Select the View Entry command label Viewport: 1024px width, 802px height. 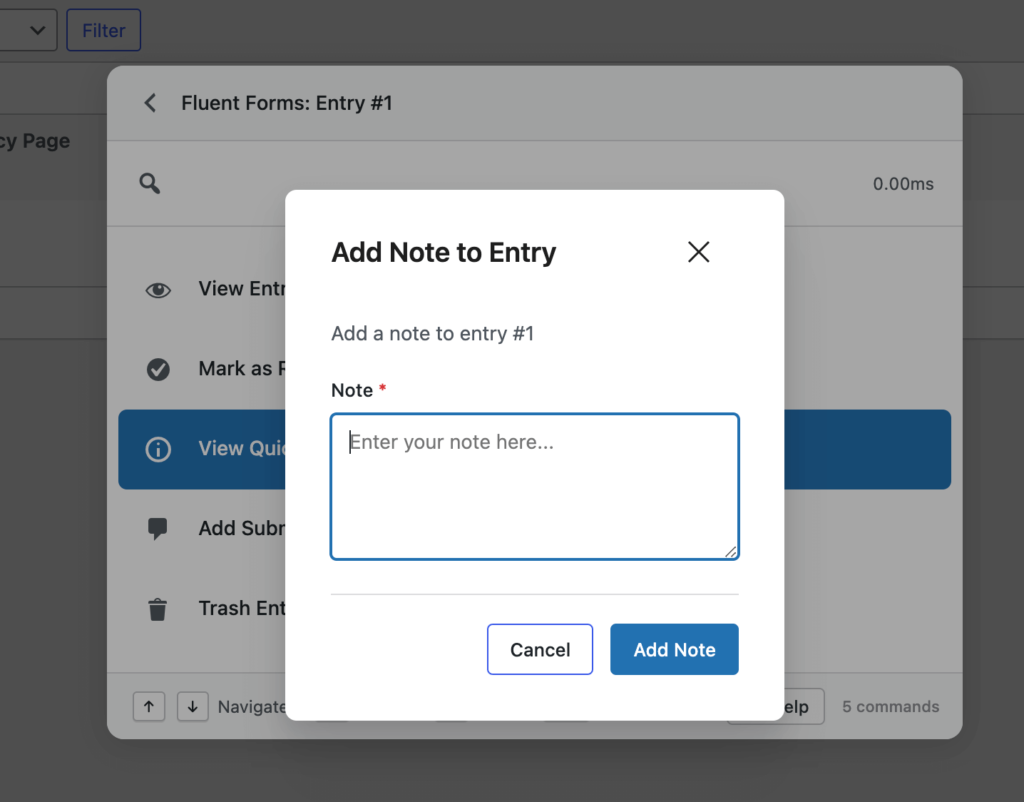(x=240, y=289)
